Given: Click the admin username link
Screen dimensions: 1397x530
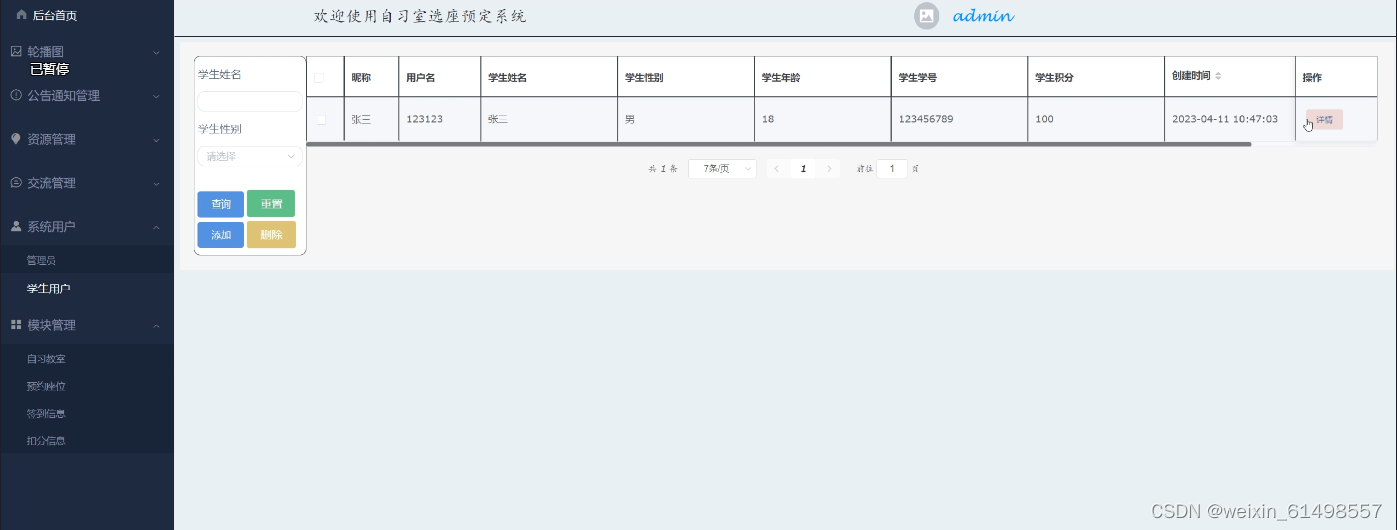Looking at the screenshot, I should pos(983,16).
